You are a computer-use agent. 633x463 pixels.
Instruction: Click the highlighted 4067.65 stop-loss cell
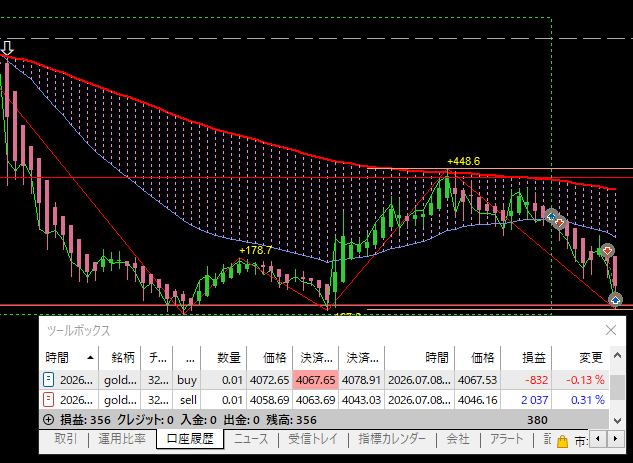[316, 380]
